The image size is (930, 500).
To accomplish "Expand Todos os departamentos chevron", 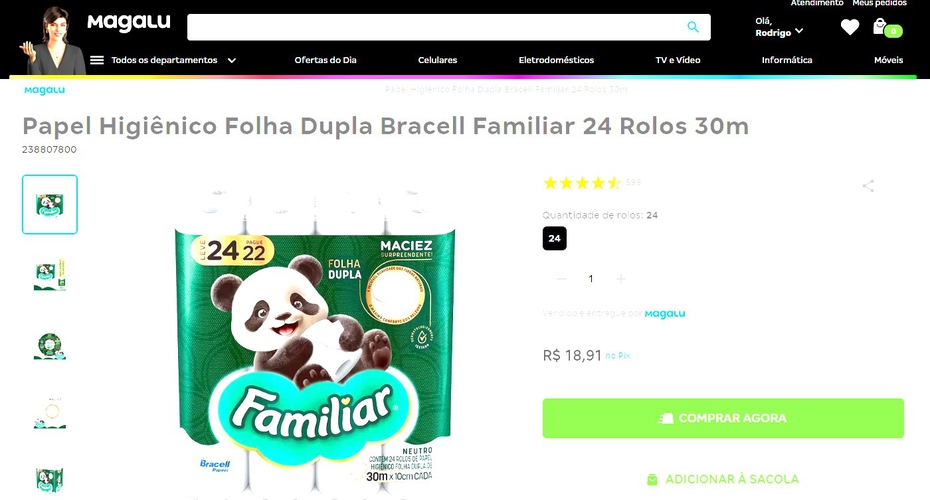I will [232, 60].
